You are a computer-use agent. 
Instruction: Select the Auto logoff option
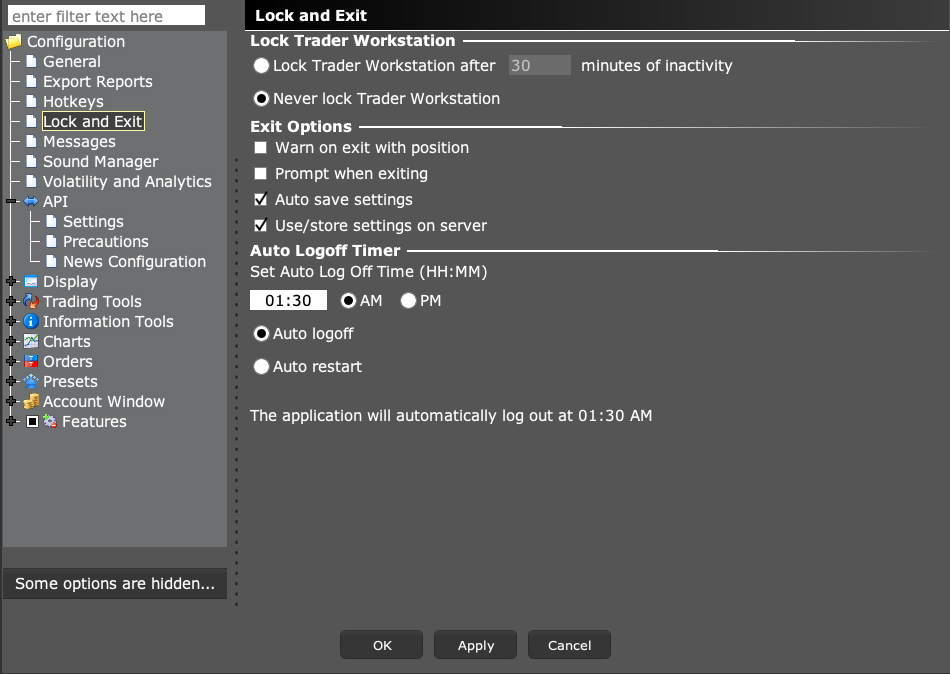click(261, 333)
